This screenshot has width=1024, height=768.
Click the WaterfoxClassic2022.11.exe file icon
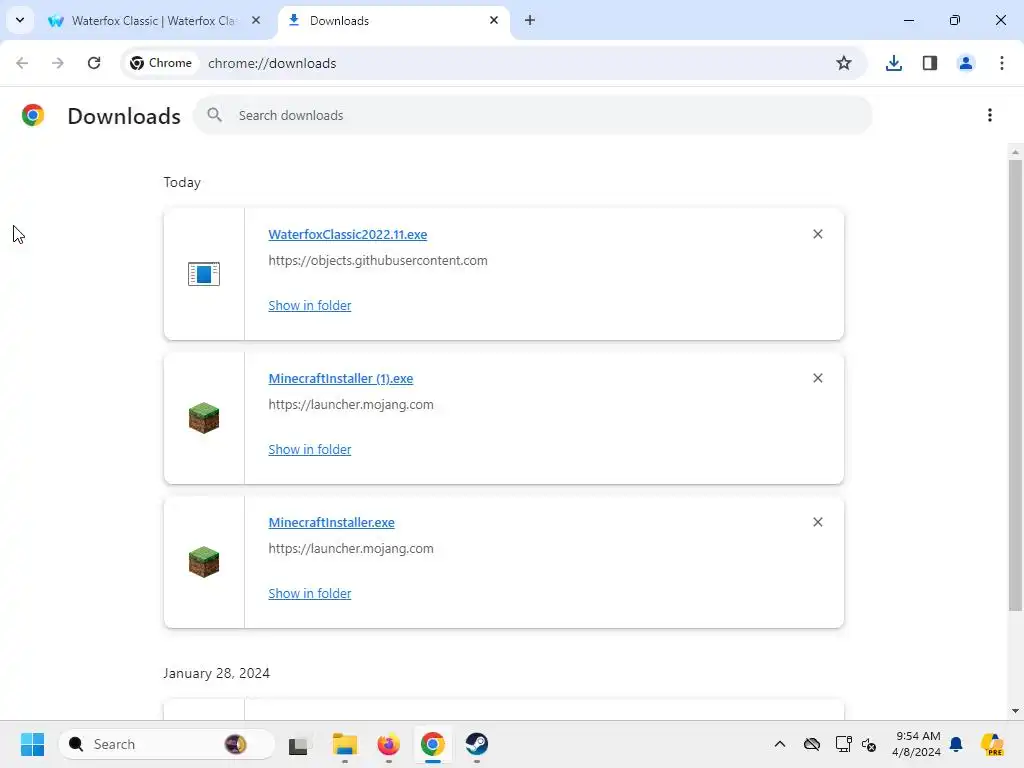204,274
